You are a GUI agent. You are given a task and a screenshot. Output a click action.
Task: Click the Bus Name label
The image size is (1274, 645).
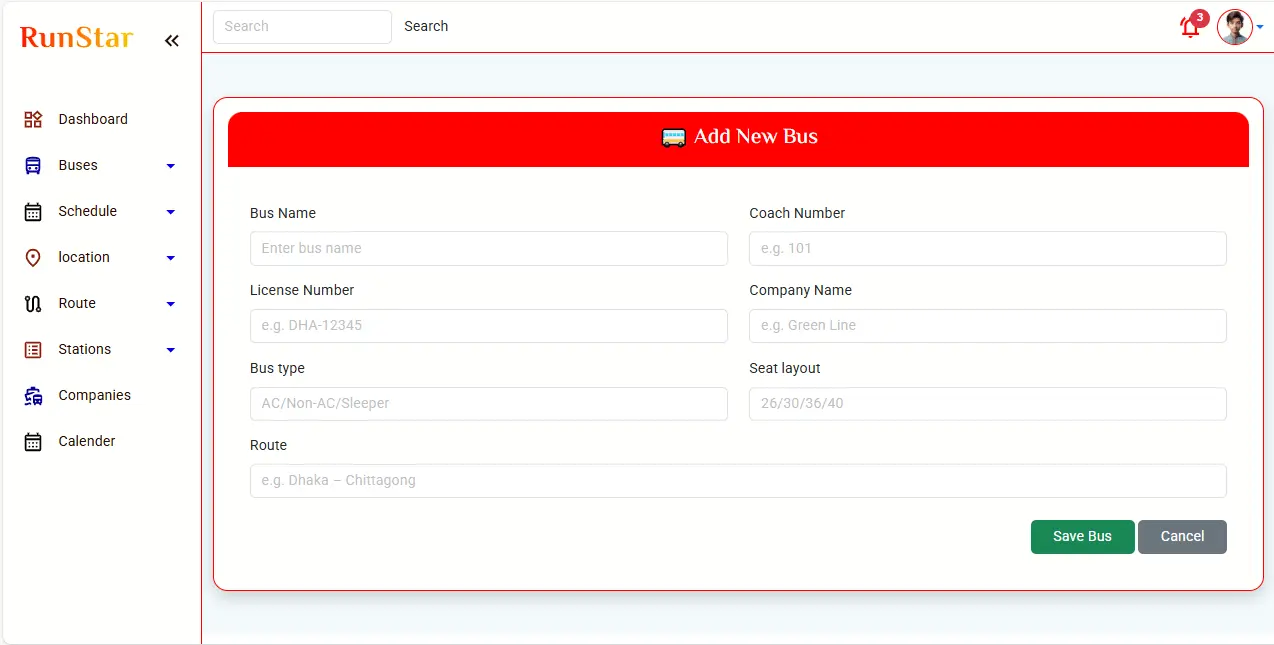[x=283, y=213]
